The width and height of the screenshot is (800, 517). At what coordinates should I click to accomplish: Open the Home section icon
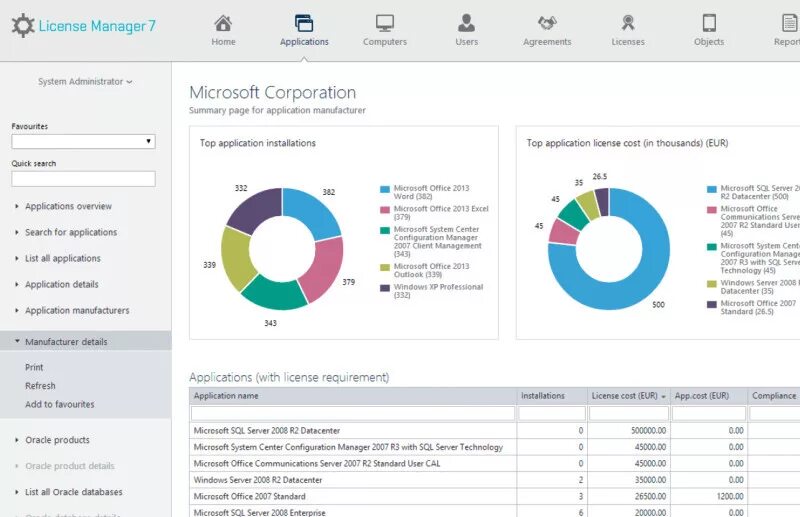[x=223, y=23]
